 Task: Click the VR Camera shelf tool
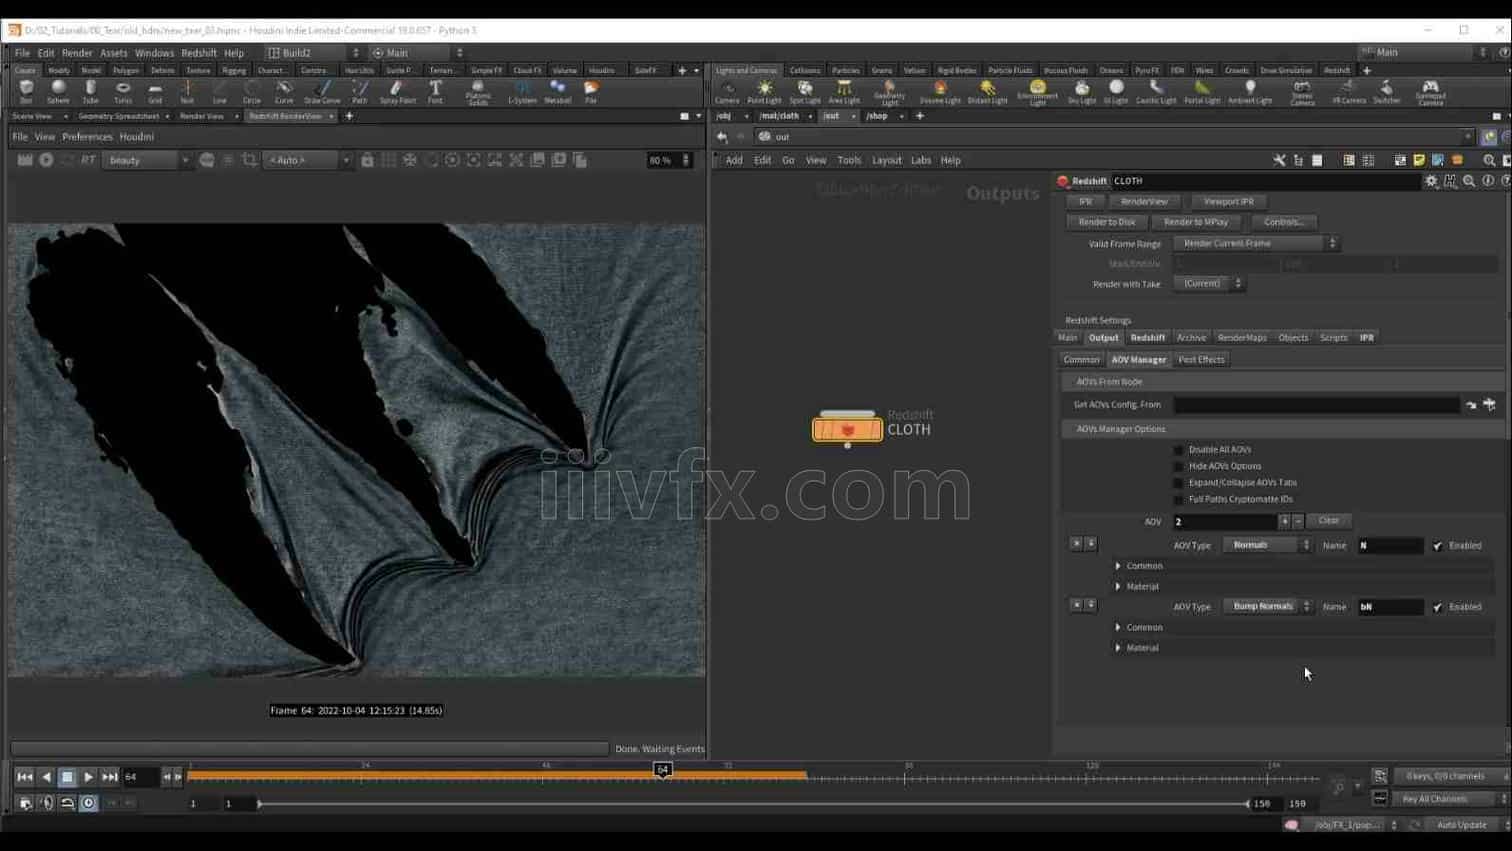point(1349,92)
